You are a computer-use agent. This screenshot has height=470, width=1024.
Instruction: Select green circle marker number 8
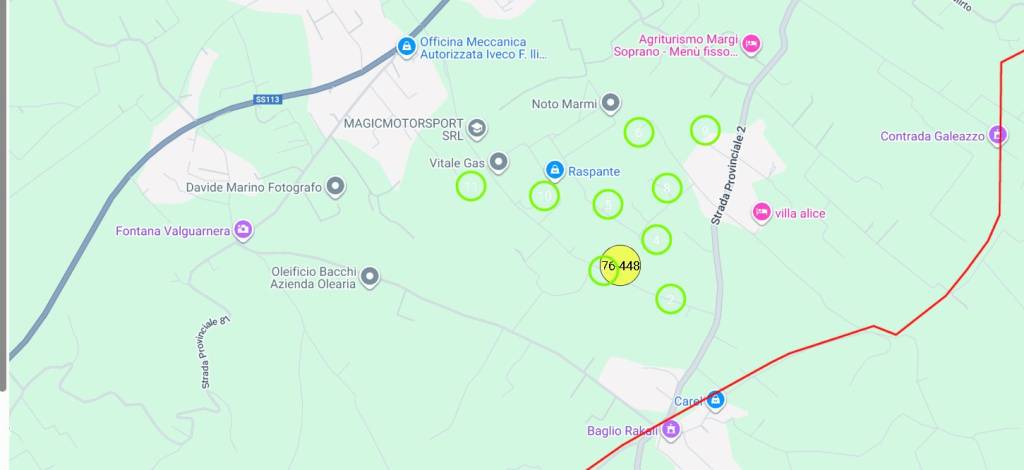(x=667, y=189)
